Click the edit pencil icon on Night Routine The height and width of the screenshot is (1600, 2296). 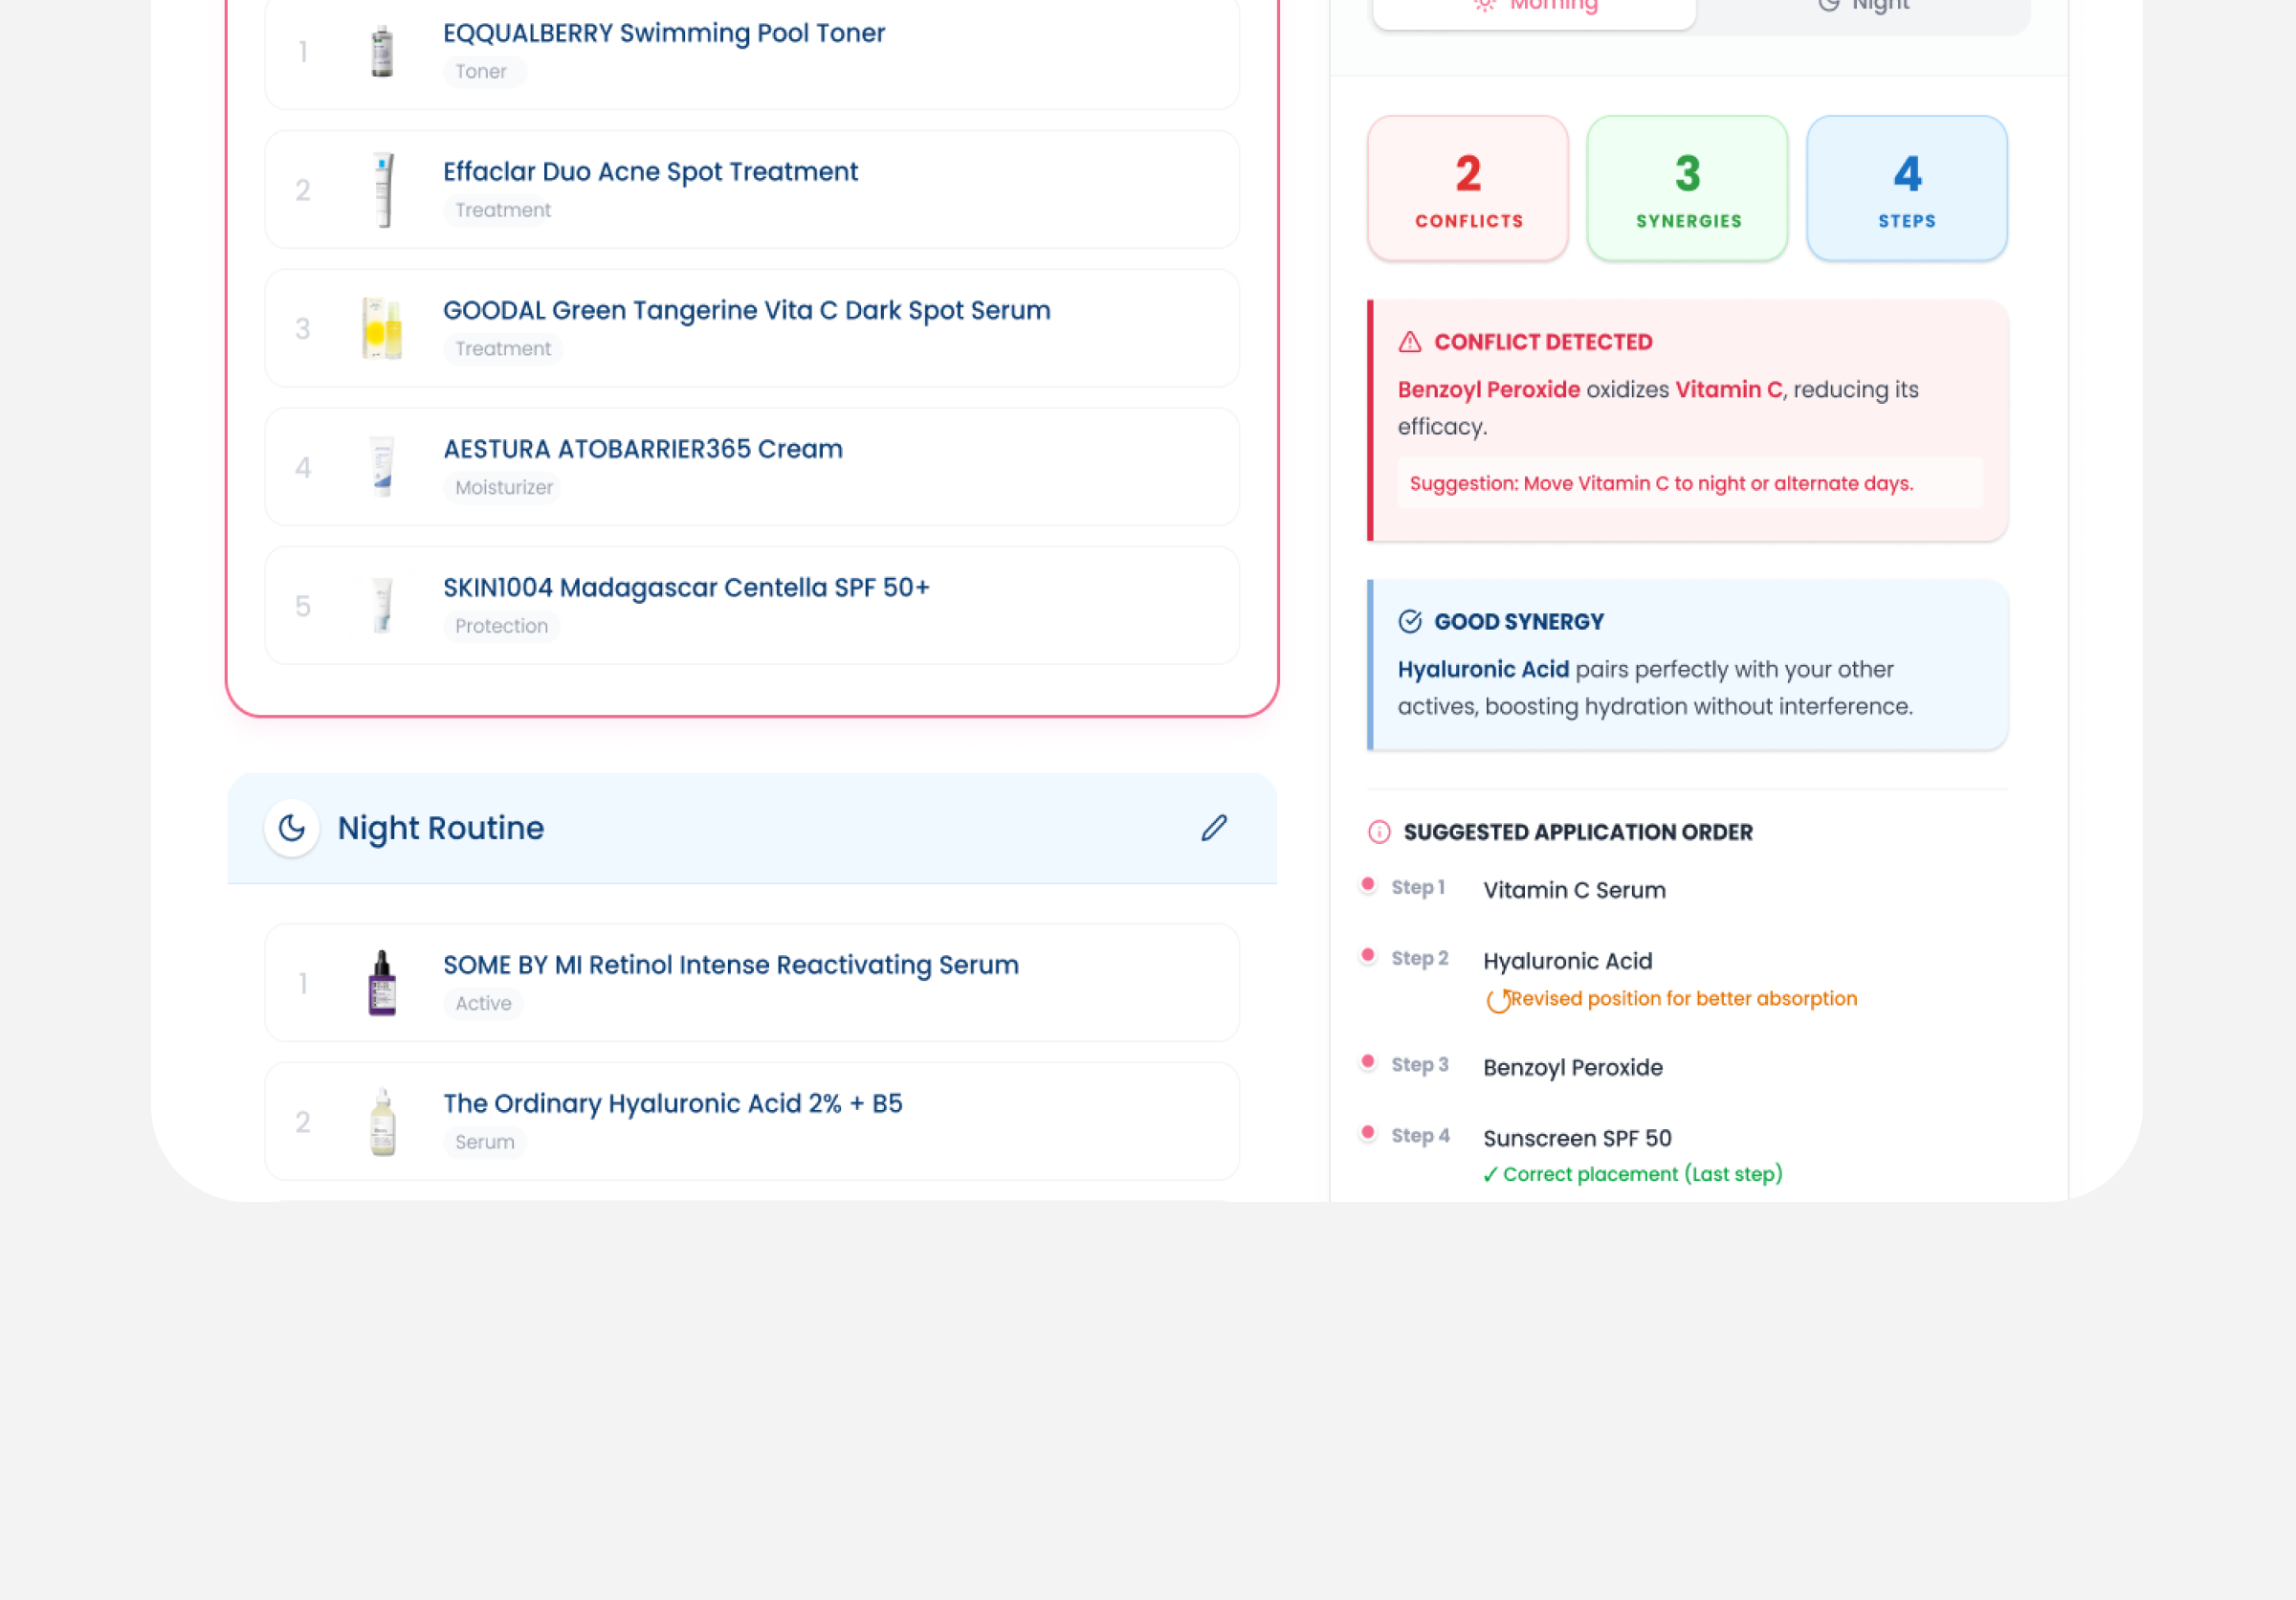click(1214, 828)
